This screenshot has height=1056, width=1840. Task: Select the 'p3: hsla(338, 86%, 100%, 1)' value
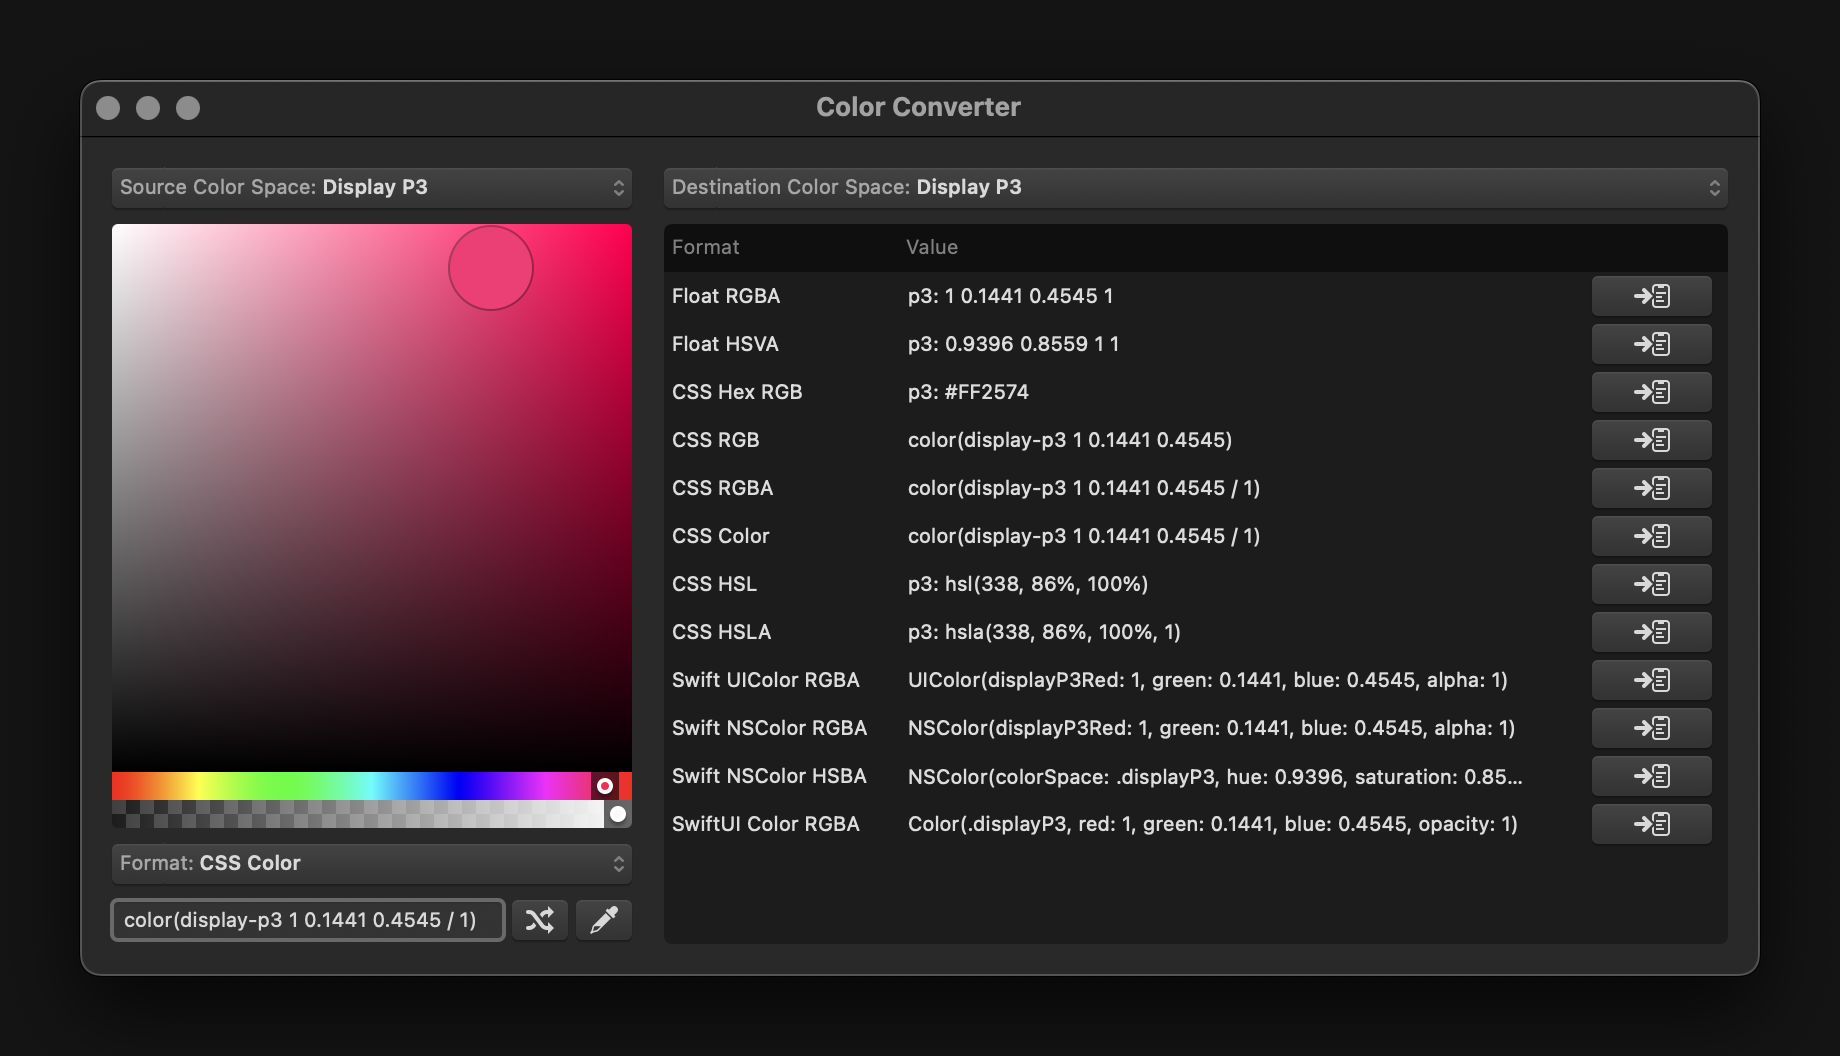[x=1044, y=632]
